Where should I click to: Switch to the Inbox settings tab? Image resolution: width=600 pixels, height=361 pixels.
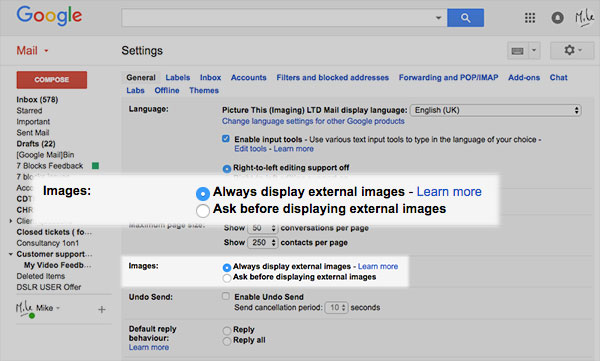pos(210,78)
